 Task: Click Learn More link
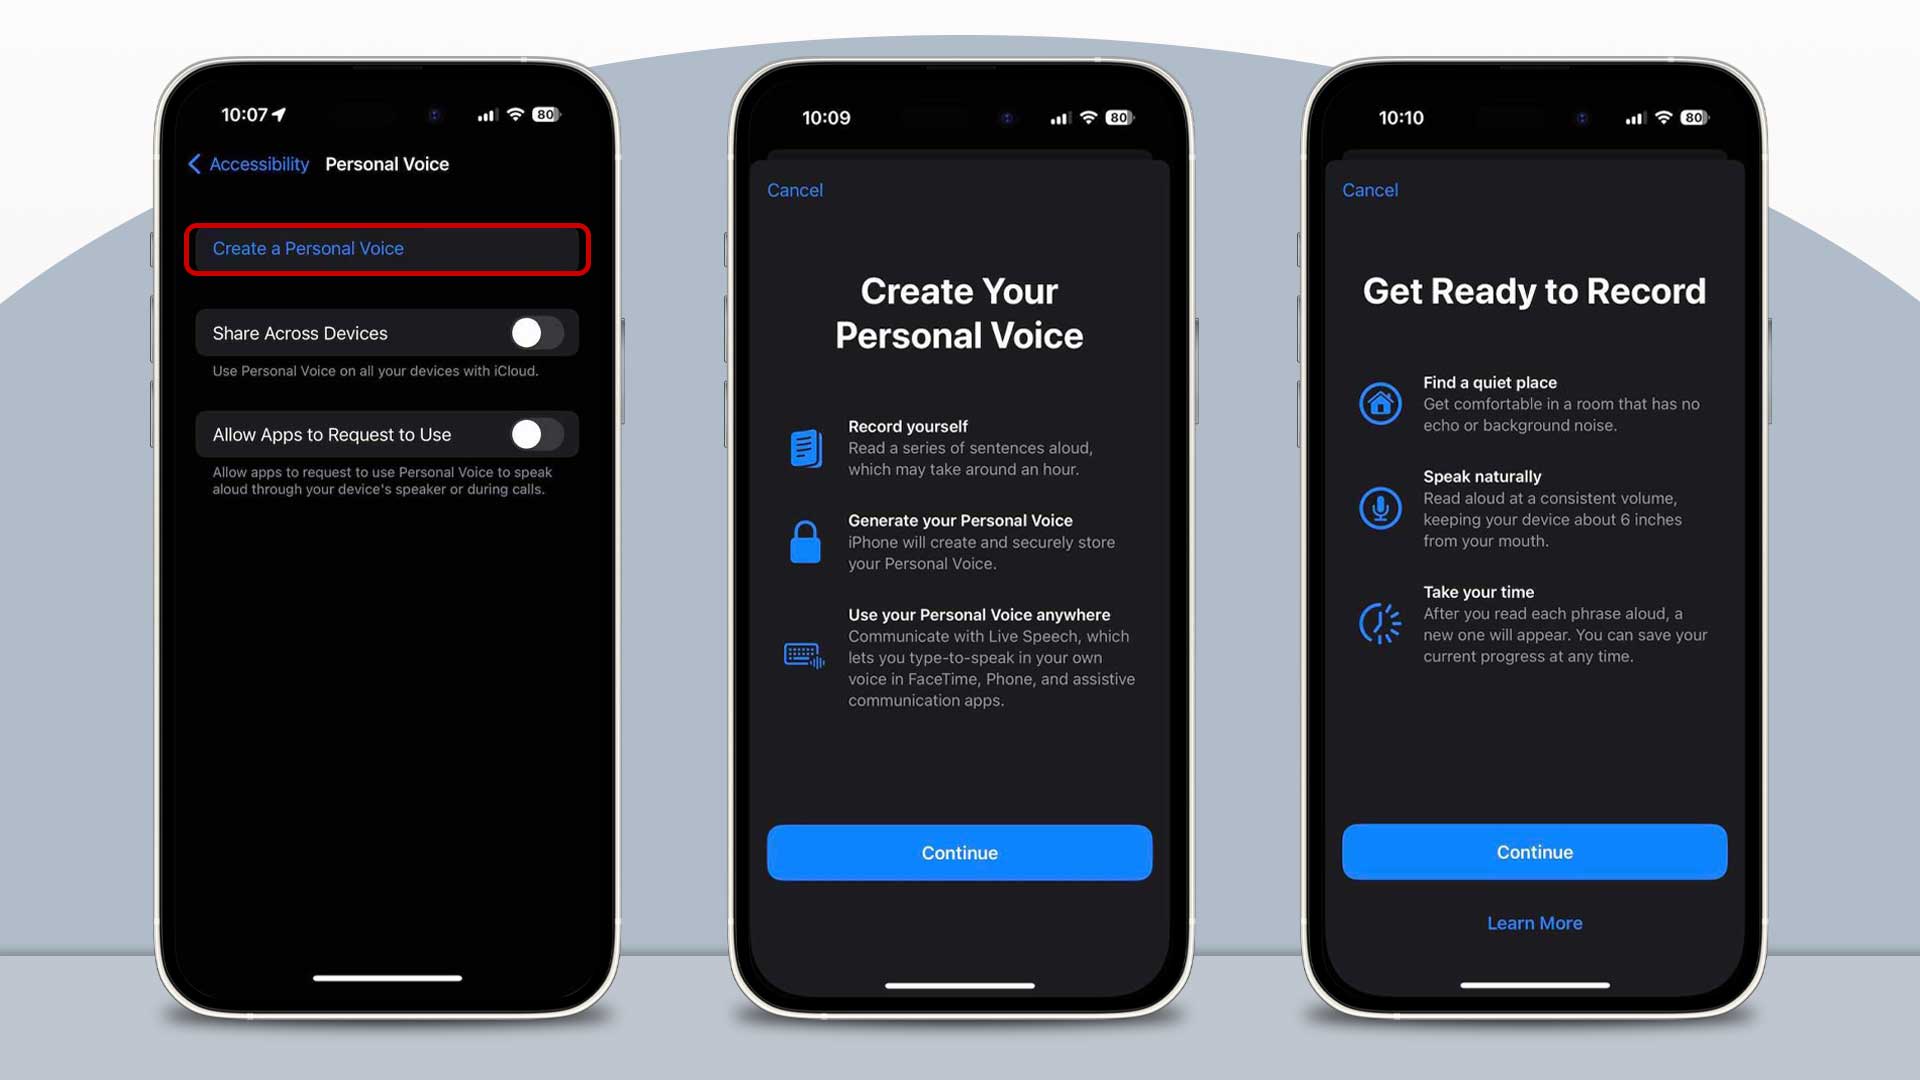pyautogui.click(x=1534, y=923)
